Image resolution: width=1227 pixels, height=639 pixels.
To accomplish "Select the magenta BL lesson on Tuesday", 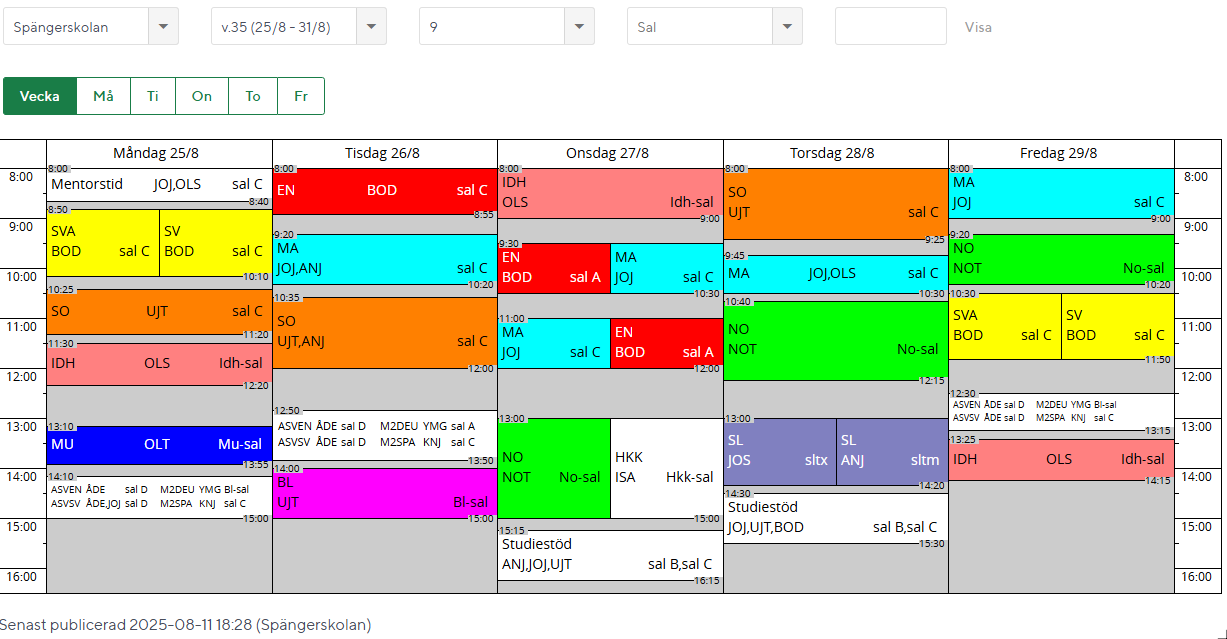I will 384,495.
